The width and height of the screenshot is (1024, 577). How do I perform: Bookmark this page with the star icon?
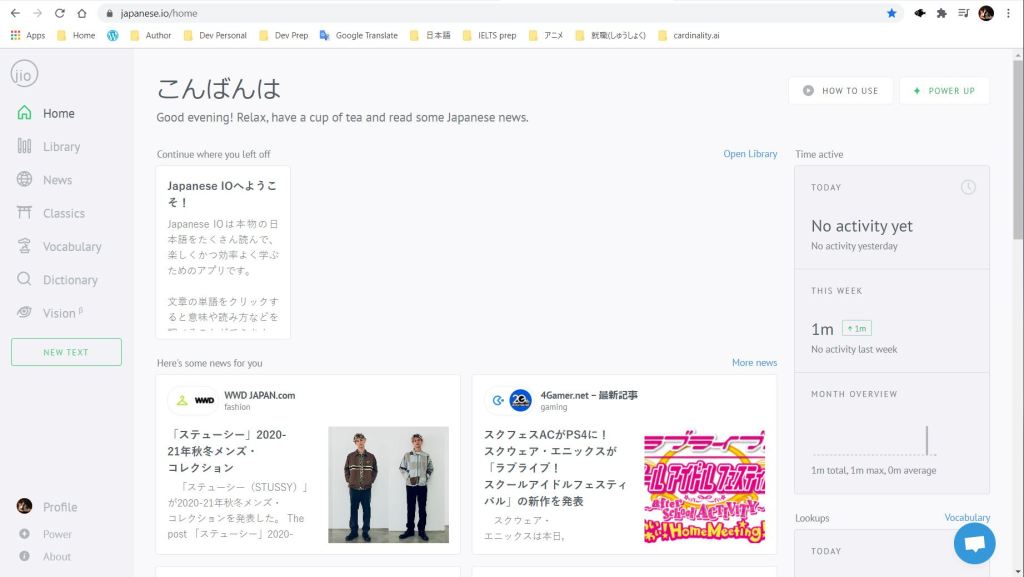point(891,13)
